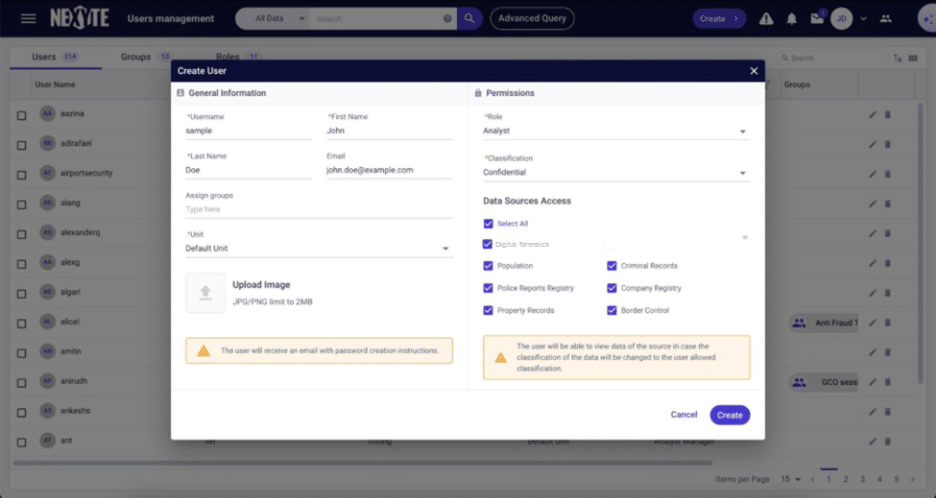Go to next page arrow in pagination
This screenshot has width=936, height=498.
(x=912, y=479)
